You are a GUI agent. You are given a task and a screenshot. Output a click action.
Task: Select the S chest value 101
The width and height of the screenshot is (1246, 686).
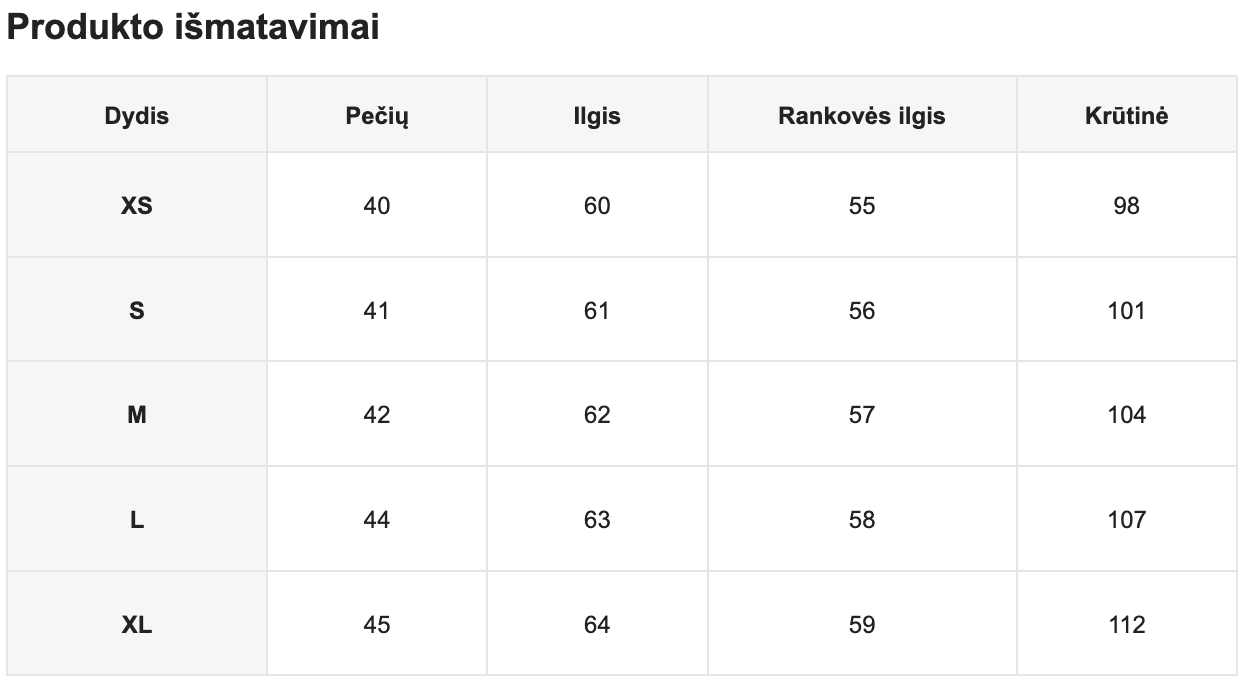tap(1126, 311)
